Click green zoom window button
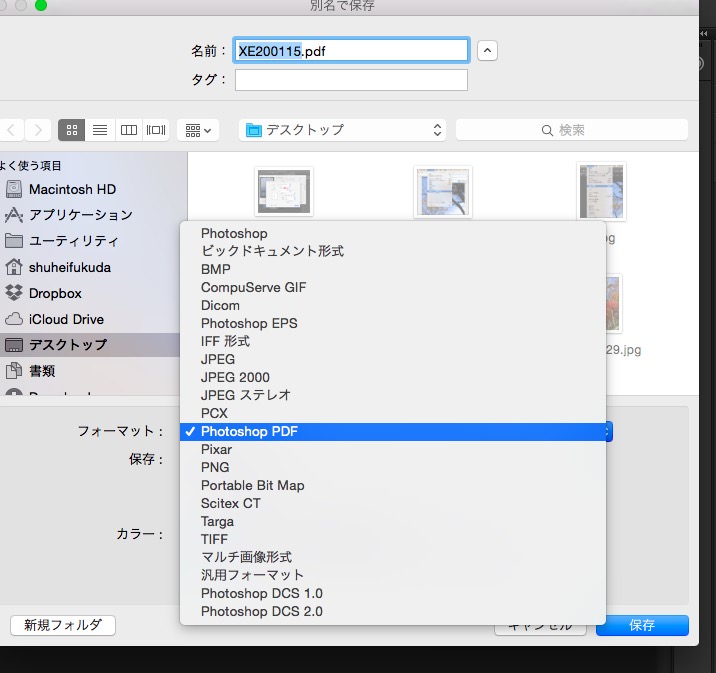This screenshot has height=673, width=716. [x=41, y=5]
